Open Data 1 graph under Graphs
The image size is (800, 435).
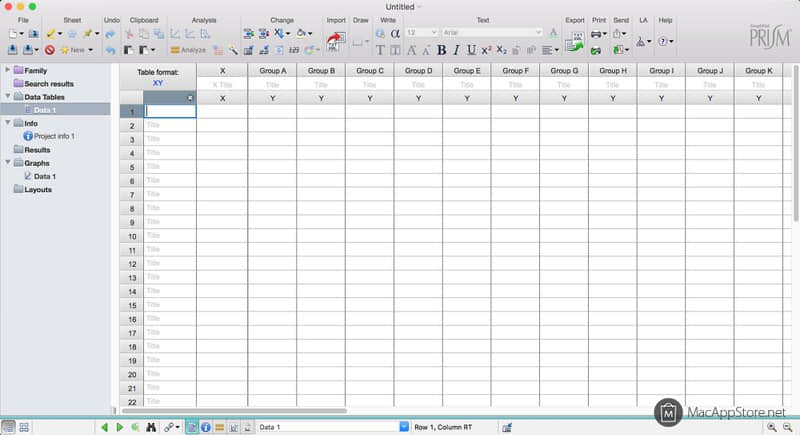coord(44,176)
